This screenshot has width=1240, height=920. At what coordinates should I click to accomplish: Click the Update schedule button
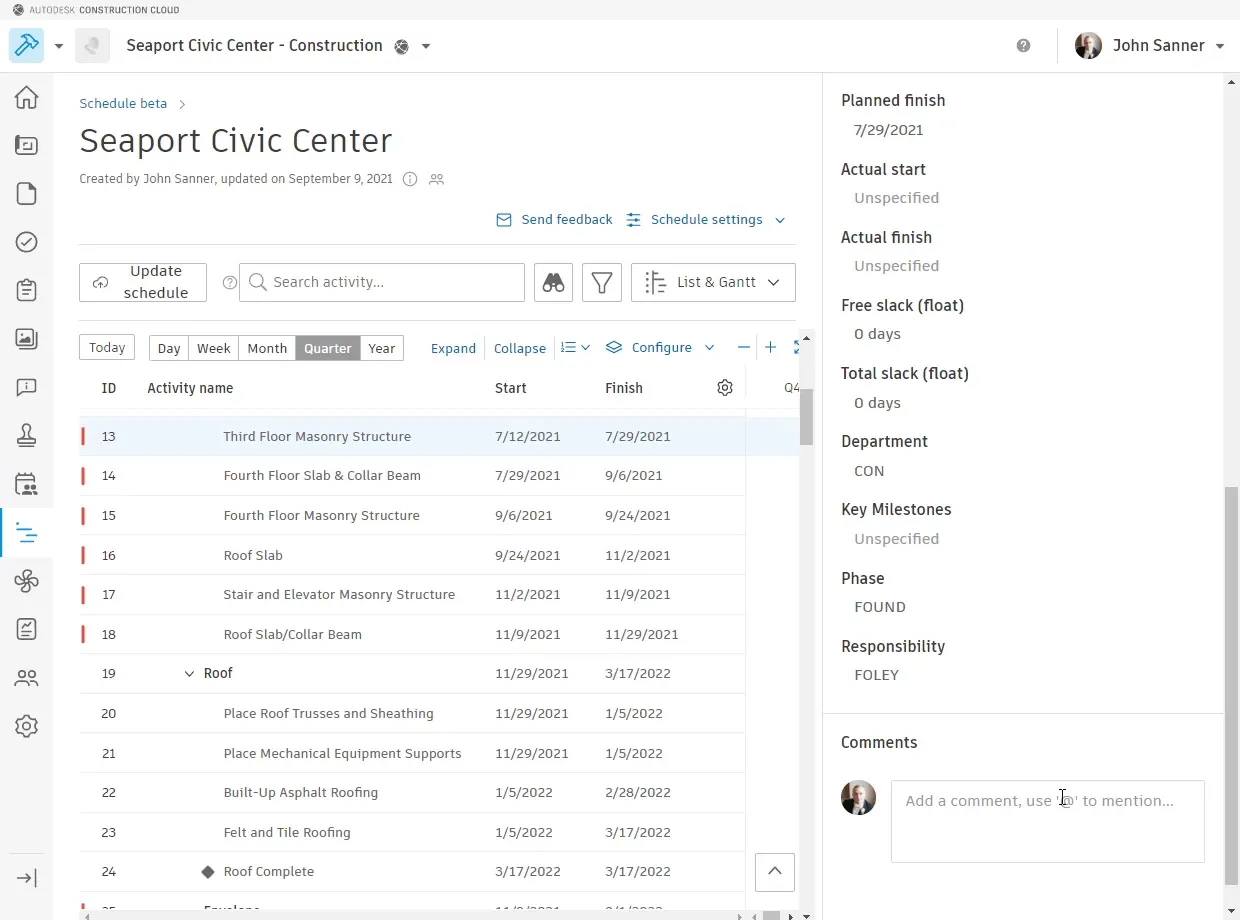[143, 283]
